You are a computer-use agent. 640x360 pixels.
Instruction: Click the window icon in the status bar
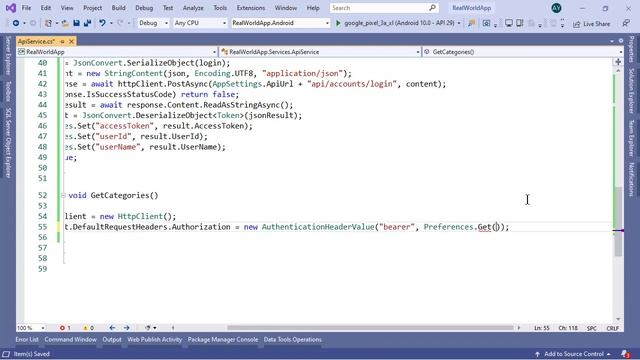coord(6,354)
